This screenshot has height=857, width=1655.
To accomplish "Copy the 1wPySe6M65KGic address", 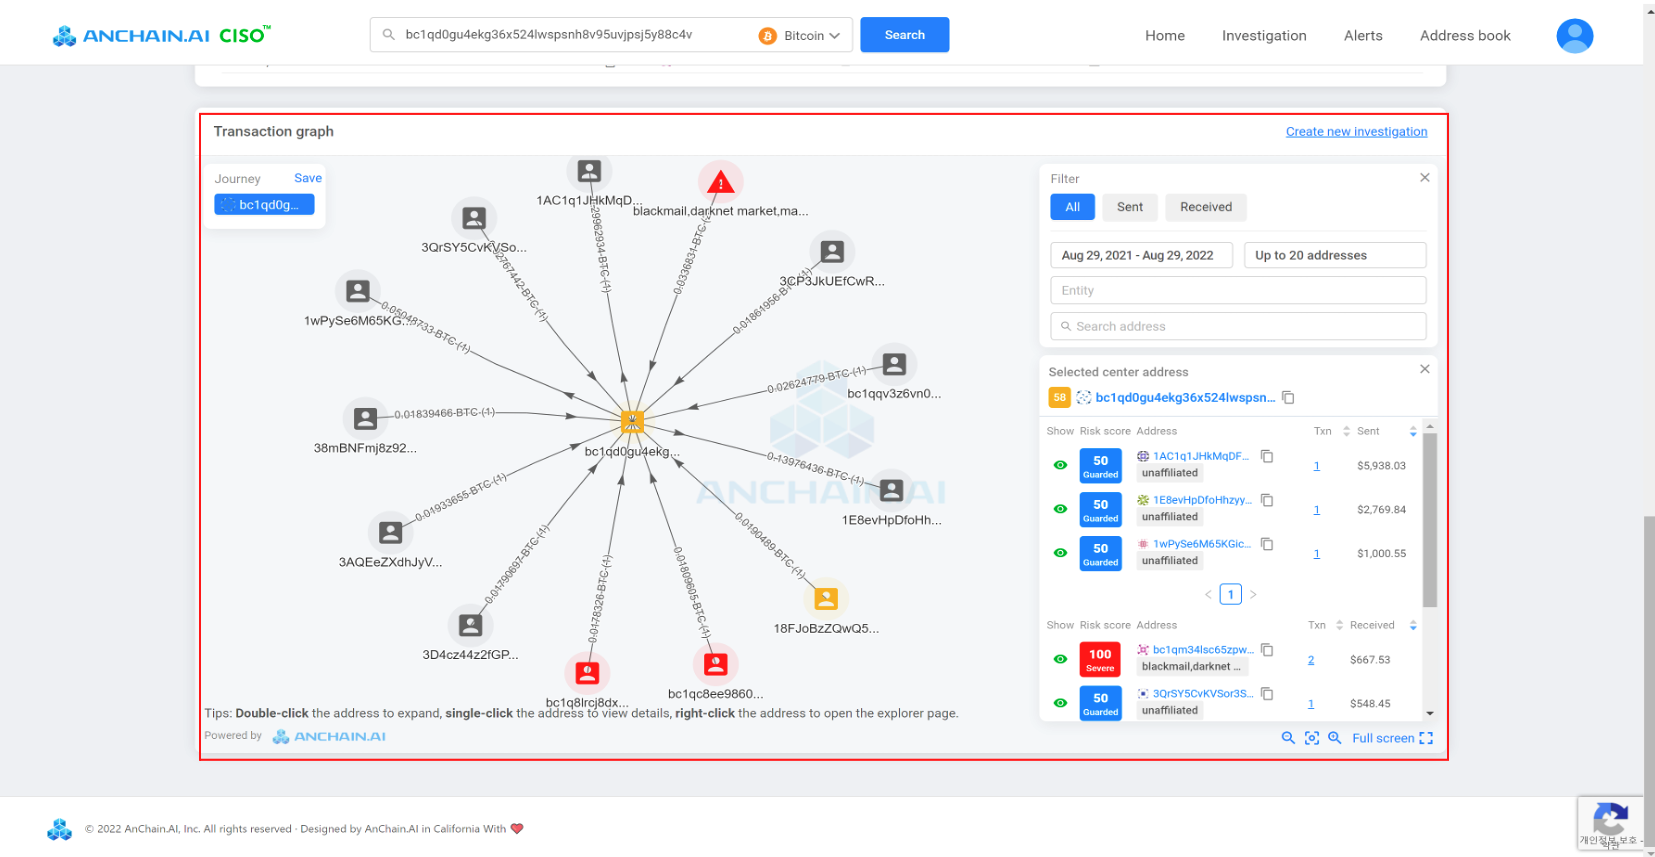I will 1267,544.
